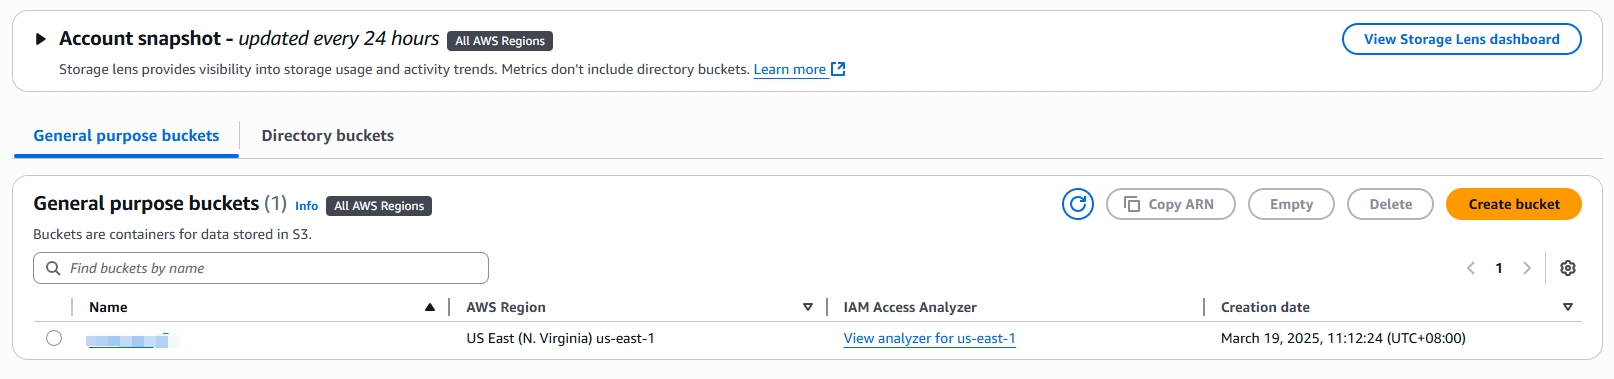1614x379 pixels.
Task: Click the Copy ARN button
Action: click(x=1170, y=204)
